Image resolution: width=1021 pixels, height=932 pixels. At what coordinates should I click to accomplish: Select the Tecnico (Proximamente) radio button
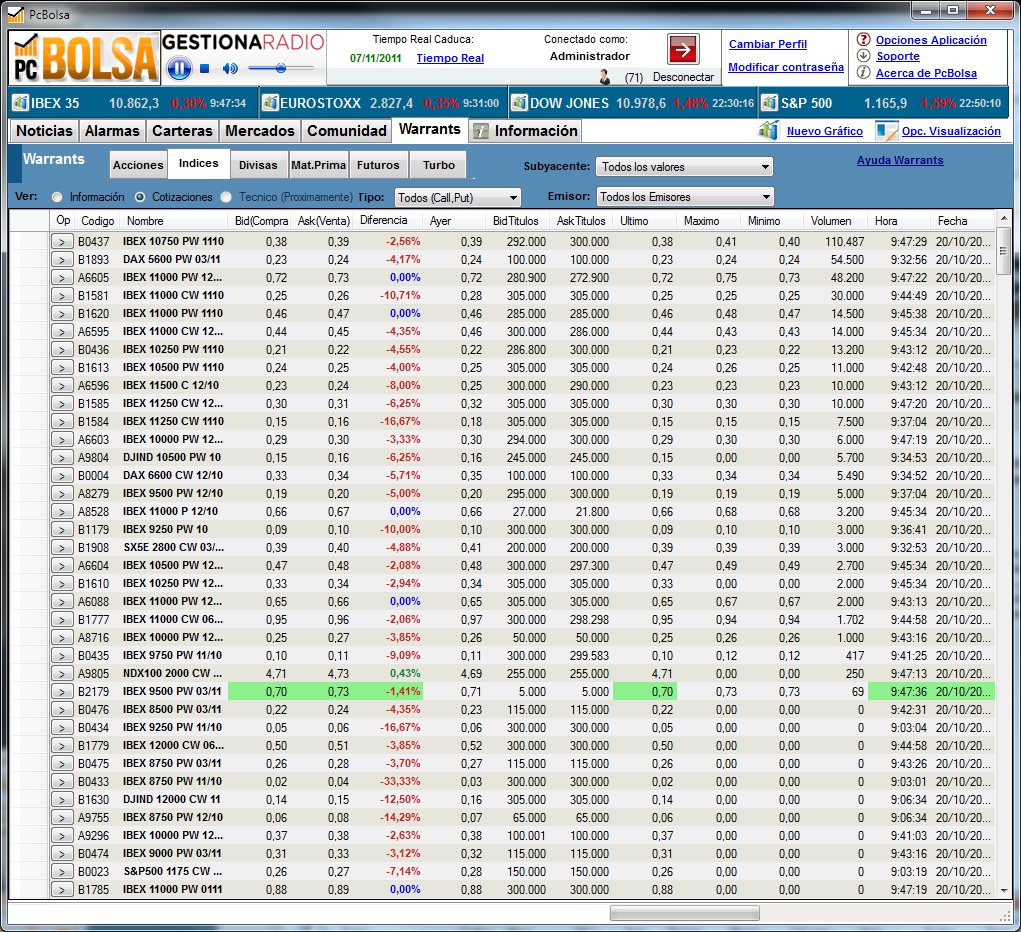(x=226, y=197)
